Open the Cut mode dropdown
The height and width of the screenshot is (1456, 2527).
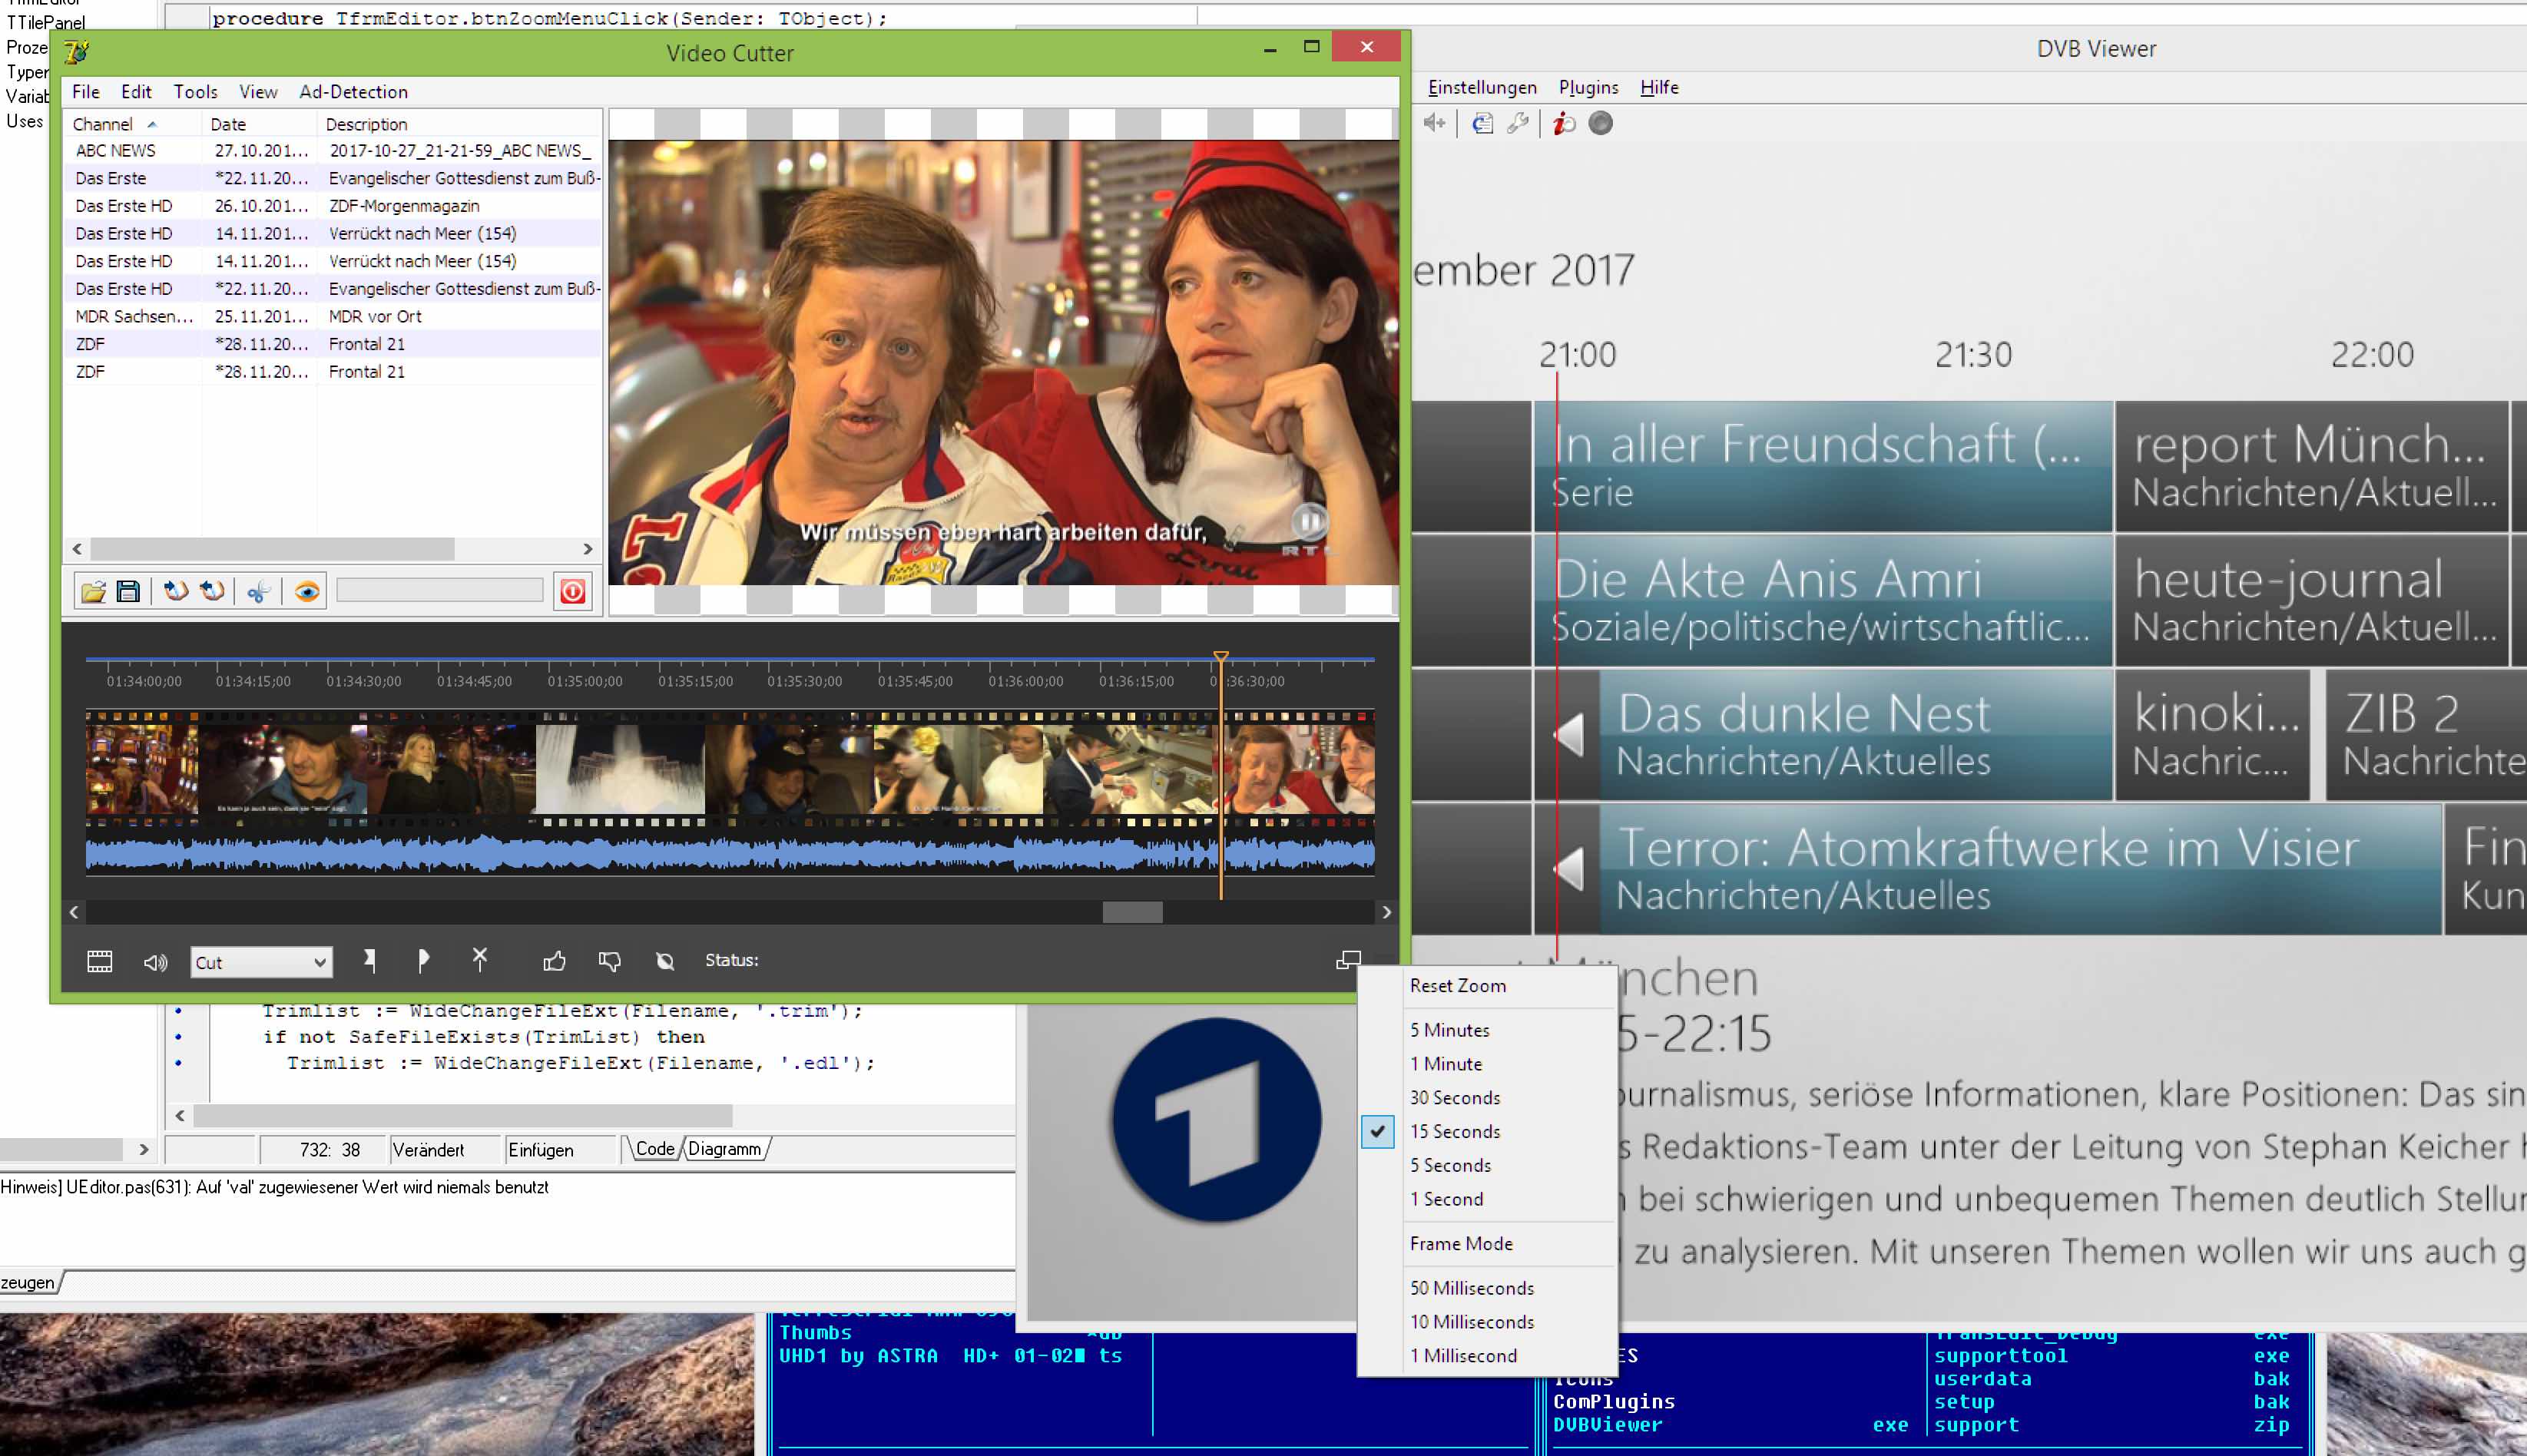tap(261, 962)
